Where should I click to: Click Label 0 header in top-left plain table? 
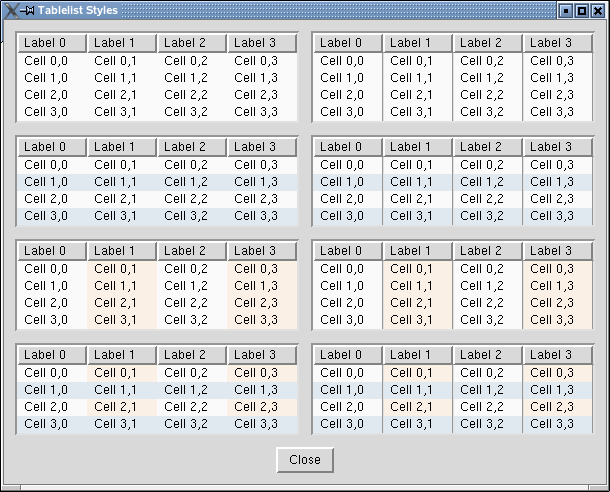52,43
